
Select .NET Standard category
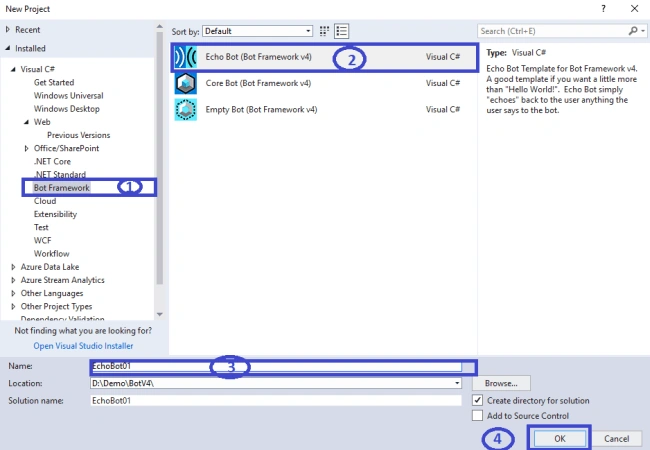[x=60, y=174]
